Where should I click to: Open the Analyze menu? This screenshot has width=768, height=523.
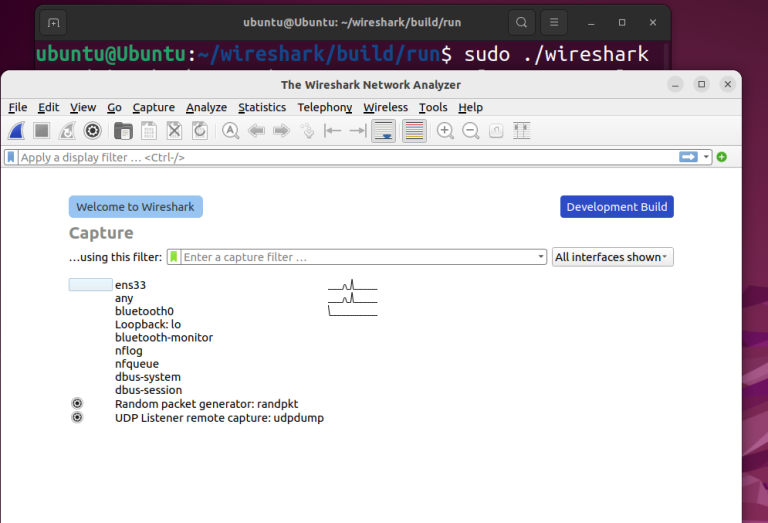tap(206, 107)
